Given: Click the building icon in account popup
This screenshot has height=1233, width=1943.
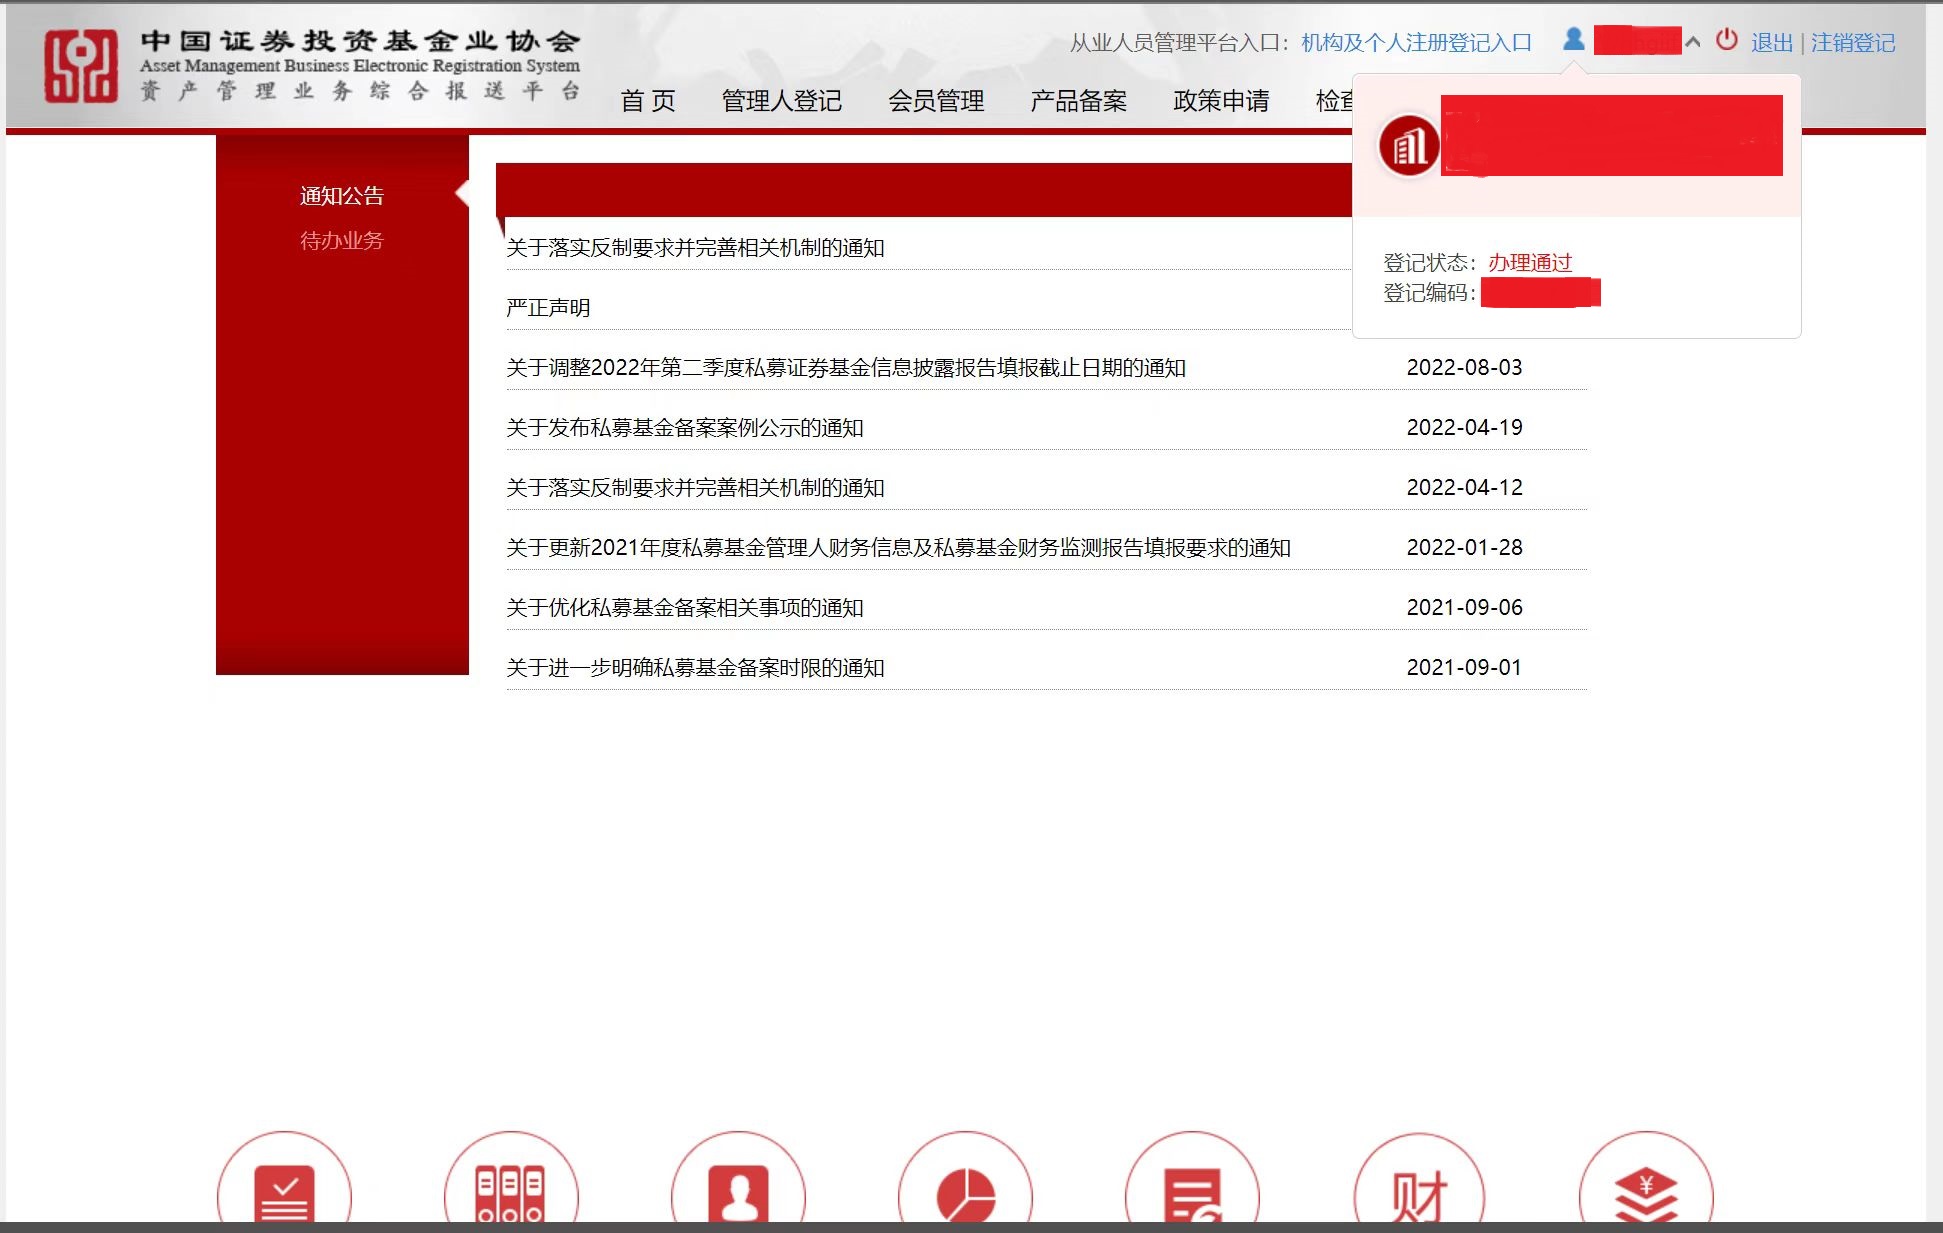Looking at the screenshot, I should pos(1409,146).
